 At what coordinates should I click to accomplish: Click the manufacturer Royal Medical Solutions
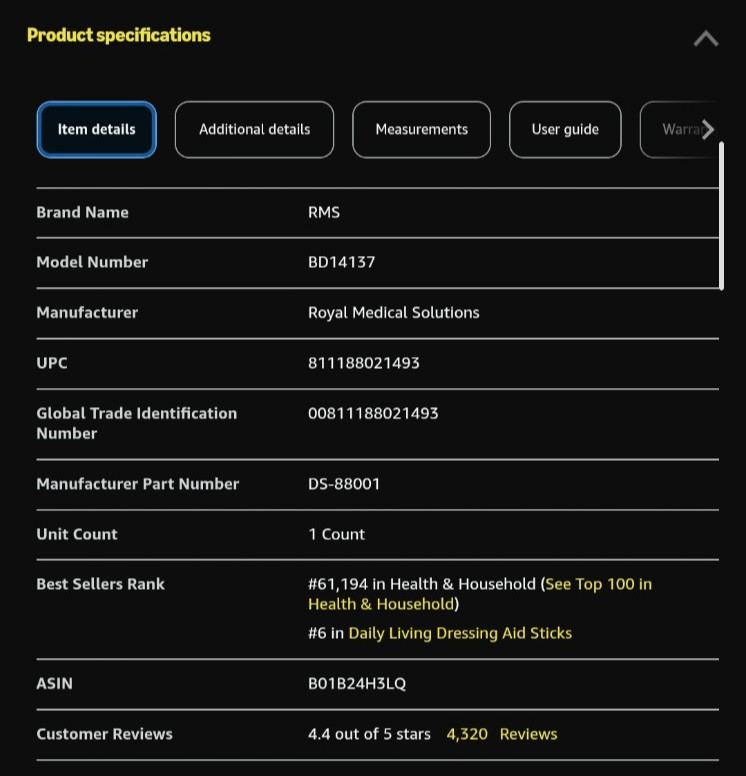point(394,313)
